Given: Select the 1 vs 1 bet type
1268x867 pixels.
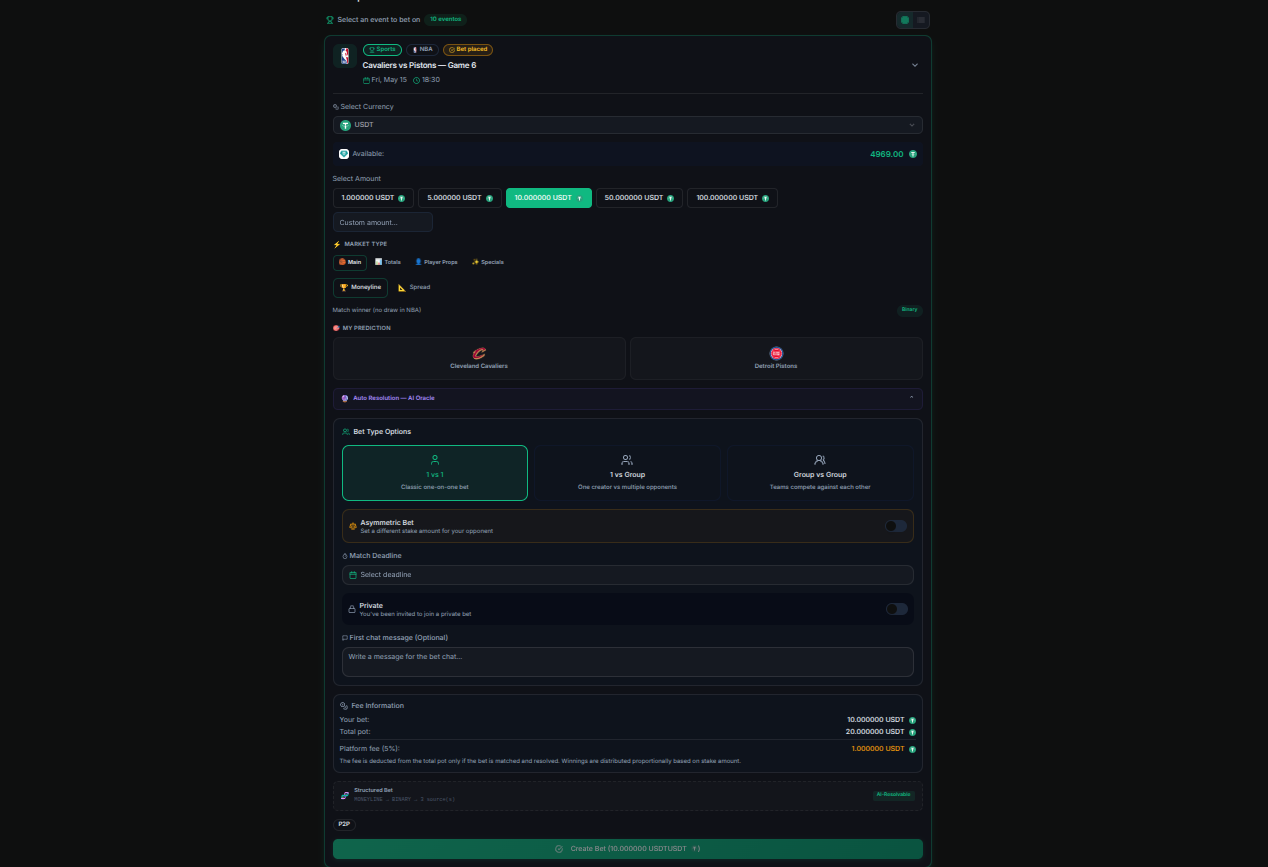Looking at the screenshot, I should [435, 473].
